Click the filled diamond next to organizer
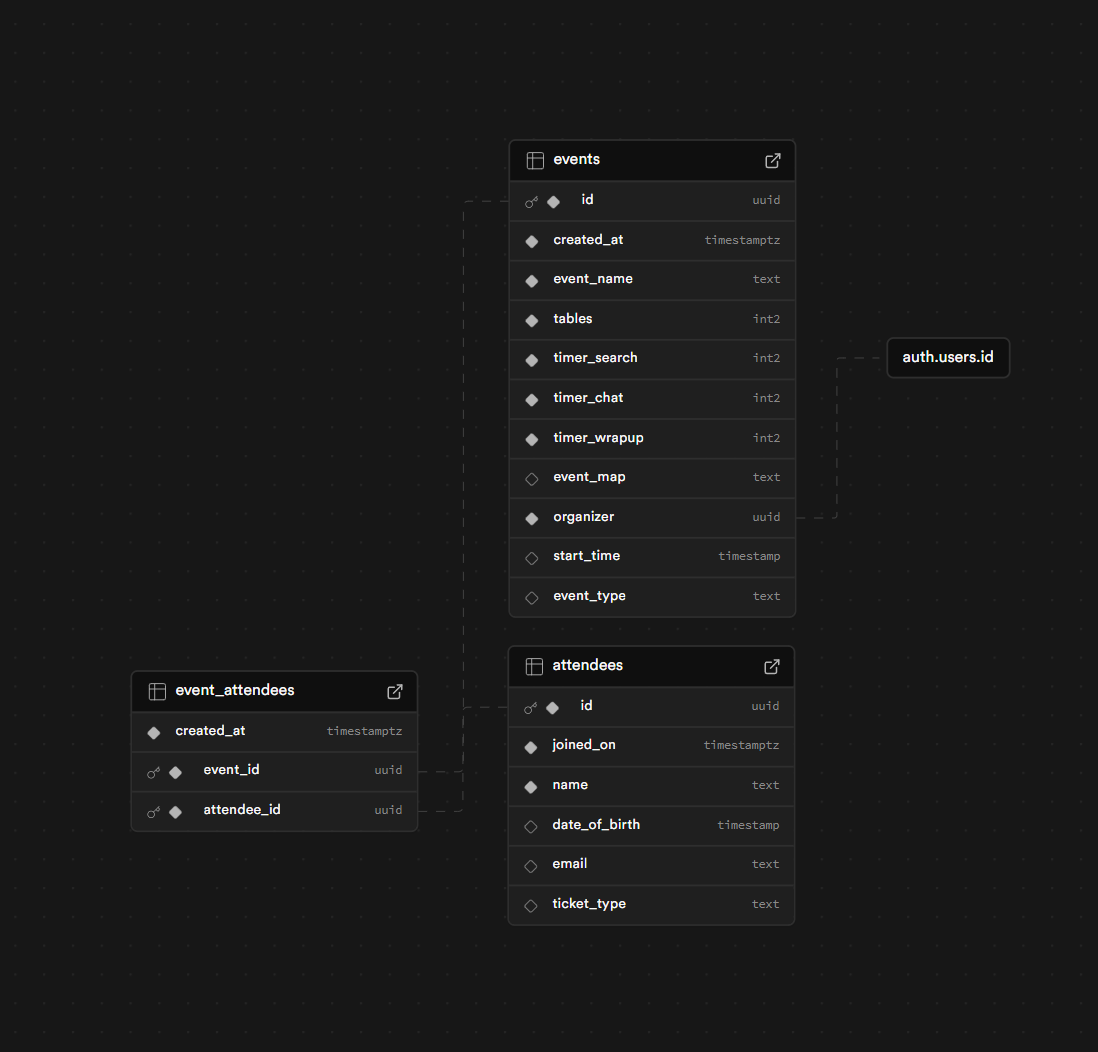Image resolution: width=1098 pixels, height=1052 pixels. click(x=531, y=518)
